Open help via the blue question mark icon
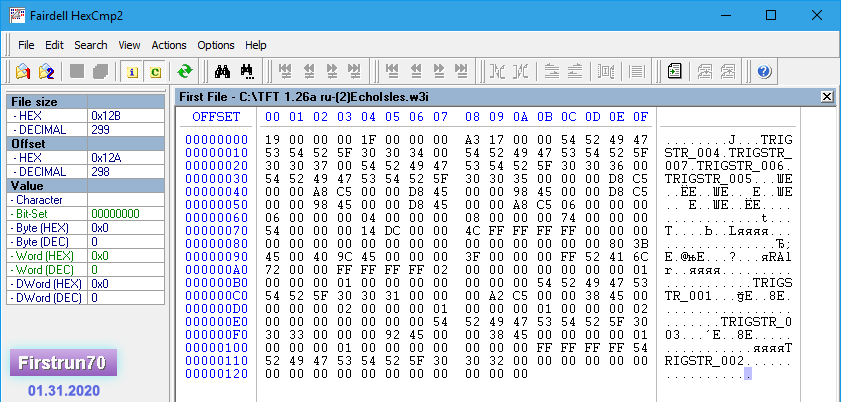841x402 pixels. point(764,71)
